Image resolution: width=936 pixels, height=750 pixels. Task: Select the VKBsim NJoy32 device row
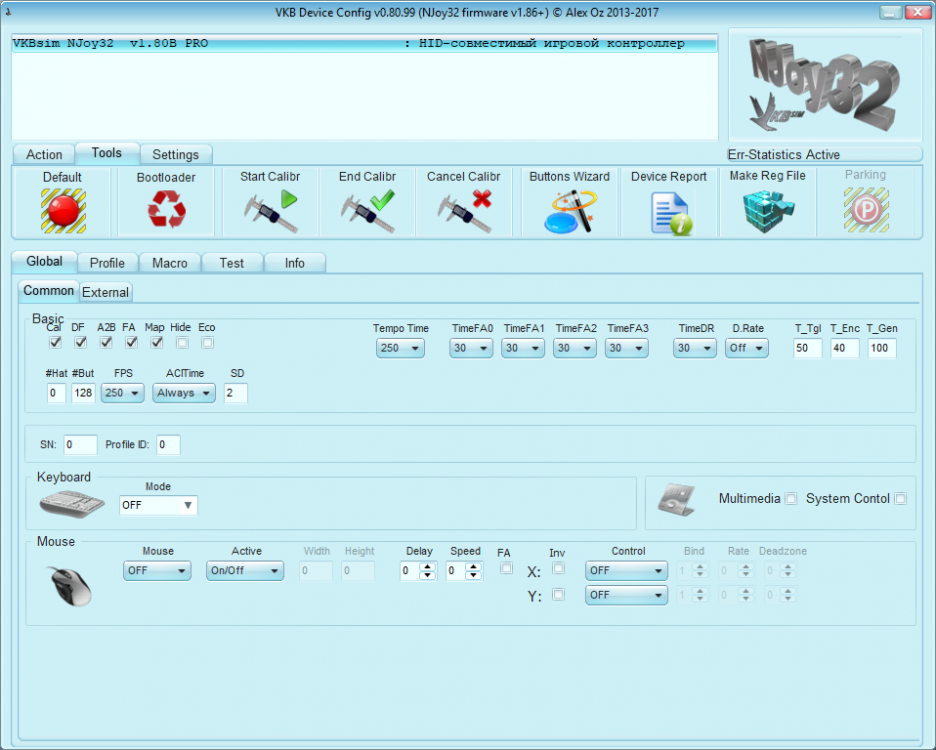[x=364, y=44]
